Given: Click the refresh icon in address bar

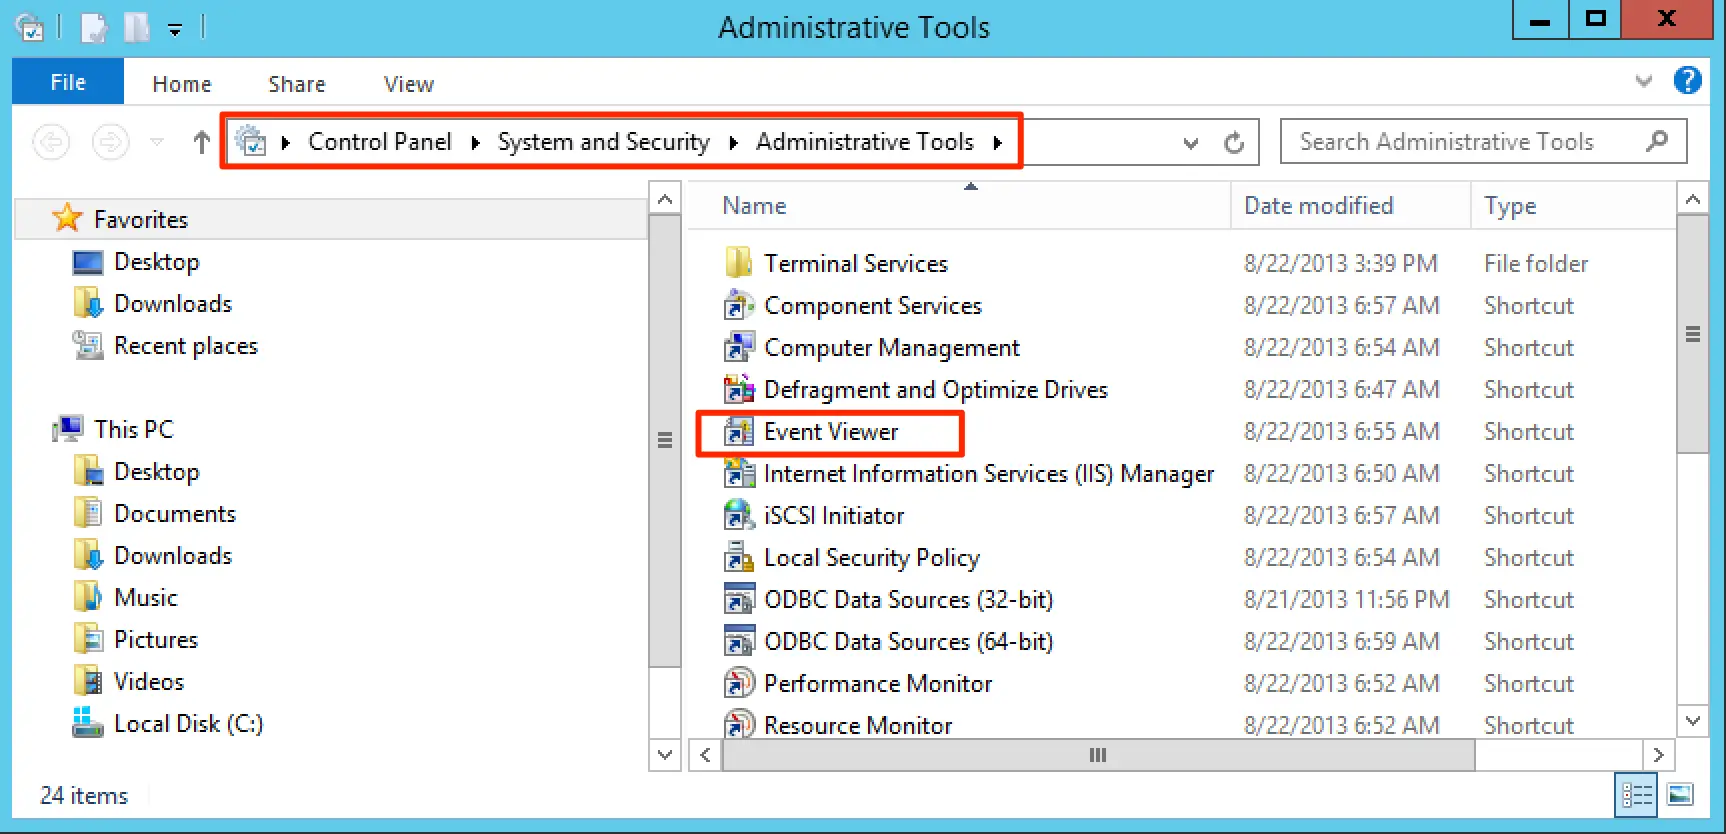Looking at the screenshot, I should (1234, 143).
